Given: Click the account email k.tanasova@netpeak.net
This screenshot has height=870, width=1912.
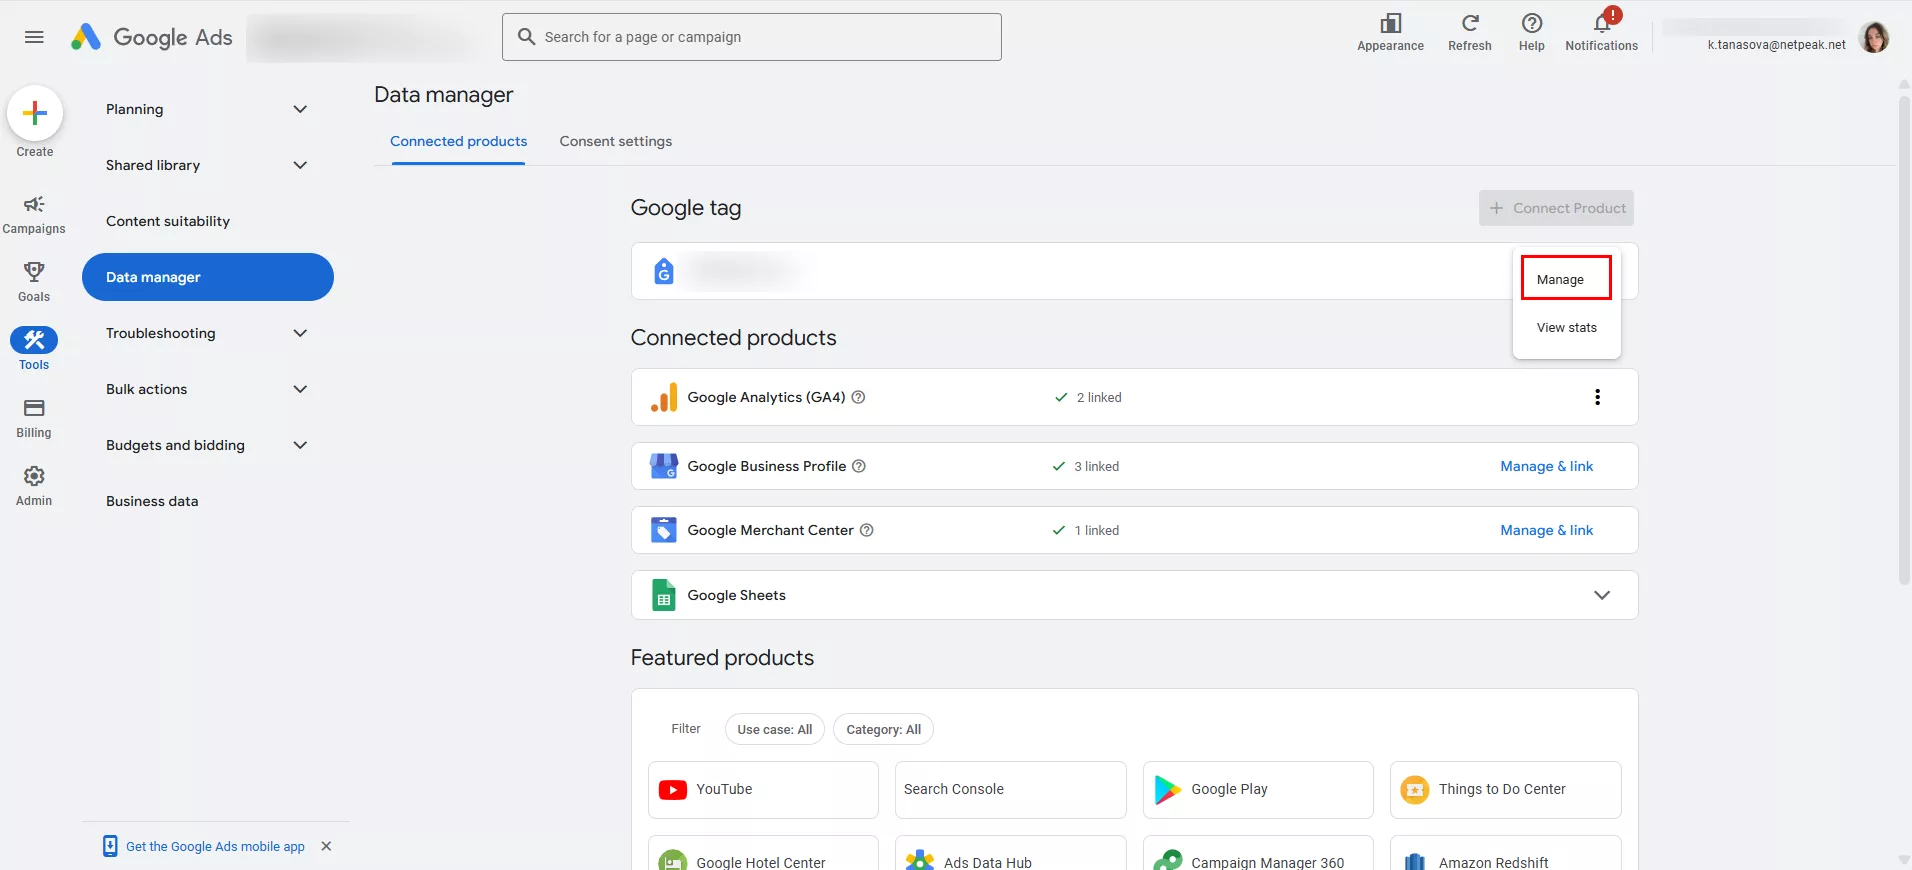Looking at the screenshot, I should click(1776, 45).
